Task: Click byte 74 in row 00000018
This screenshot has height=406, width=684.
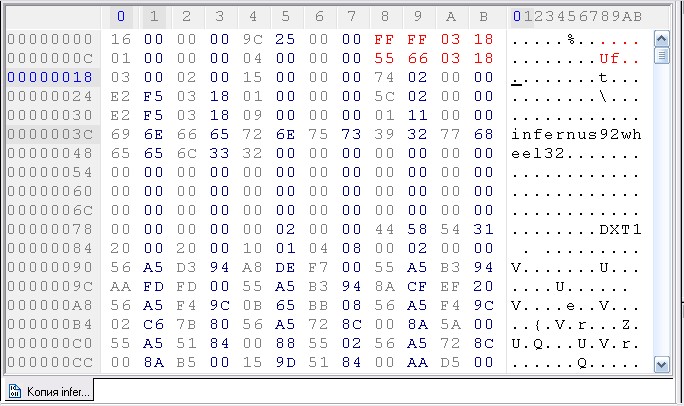Action: [x=384, y=77]
